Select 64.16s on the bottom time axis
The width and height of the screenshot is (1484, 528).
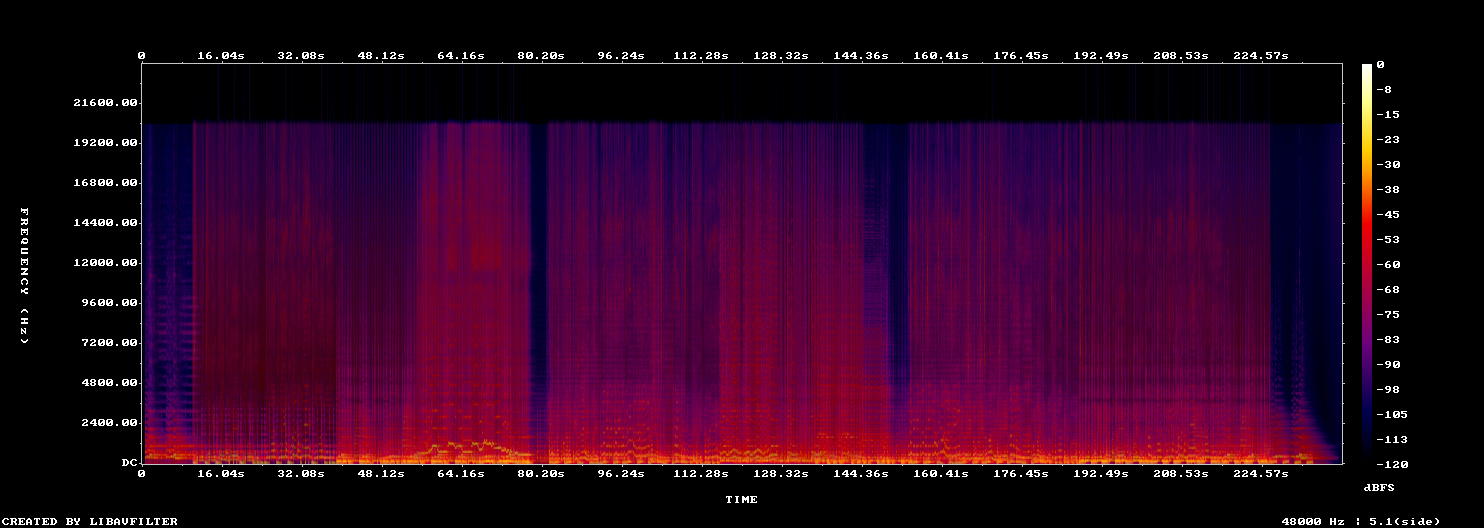pyautogui.click(x=461, y=473)
